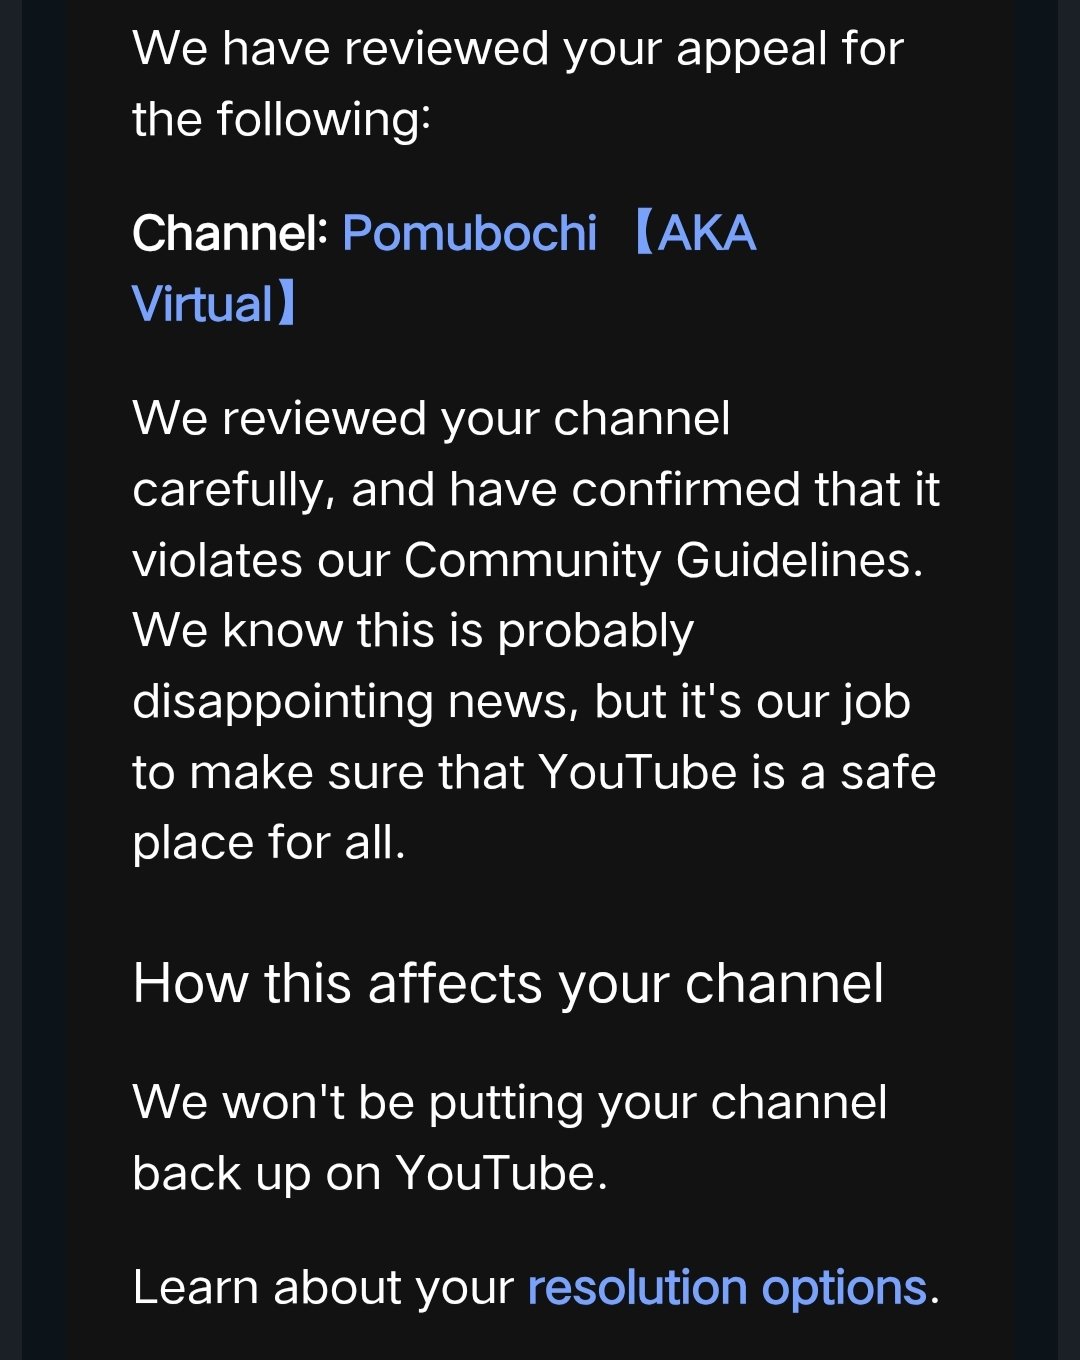Click the 'Learn about your' text
1080x1360 pixels.
323,1288
